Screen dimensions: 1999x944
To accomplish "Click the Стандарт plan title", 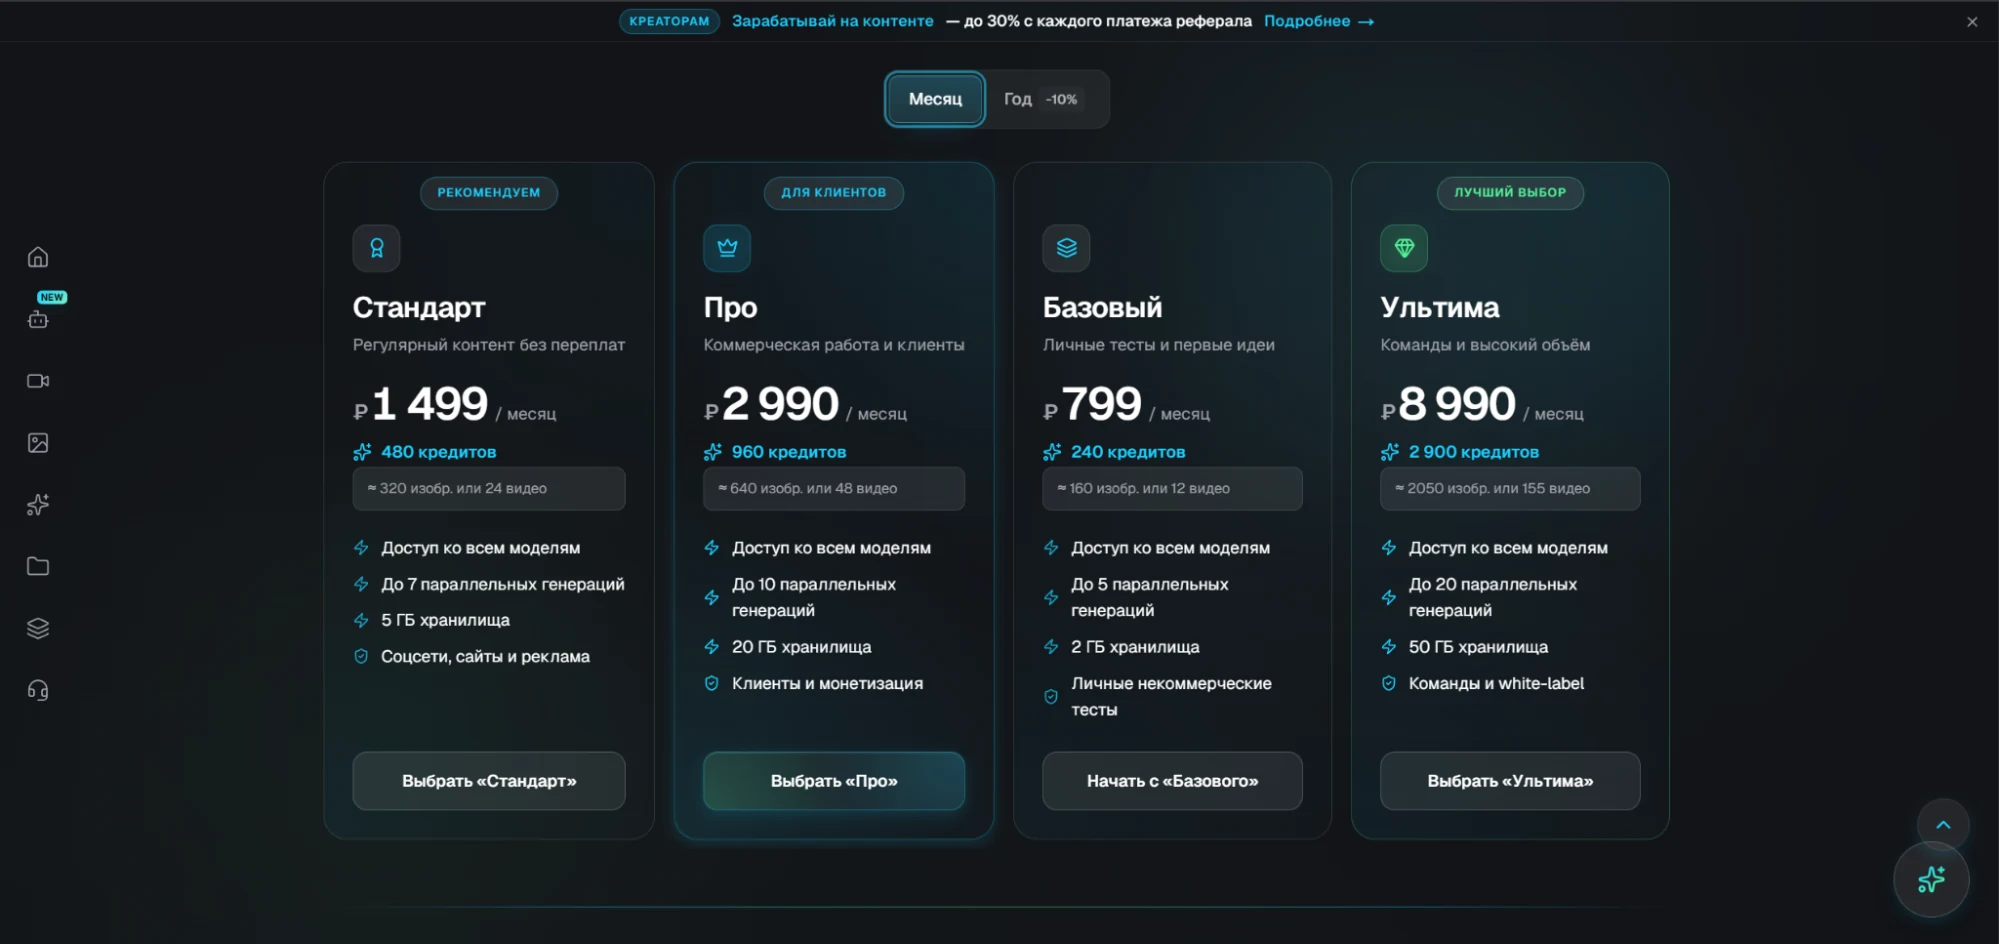I will (419, 307).
